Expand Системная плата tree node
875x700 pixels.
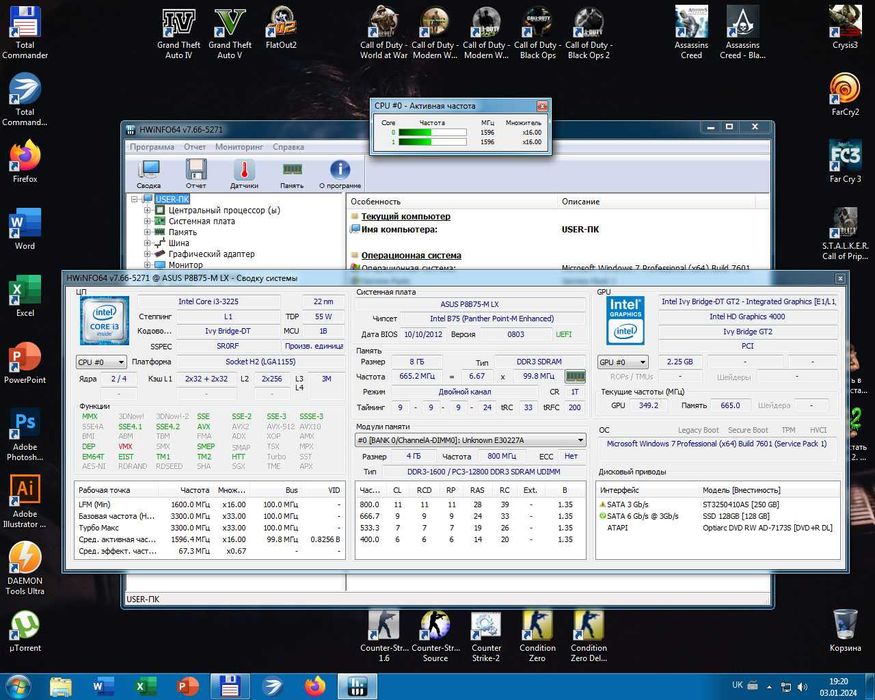point(147,221)
